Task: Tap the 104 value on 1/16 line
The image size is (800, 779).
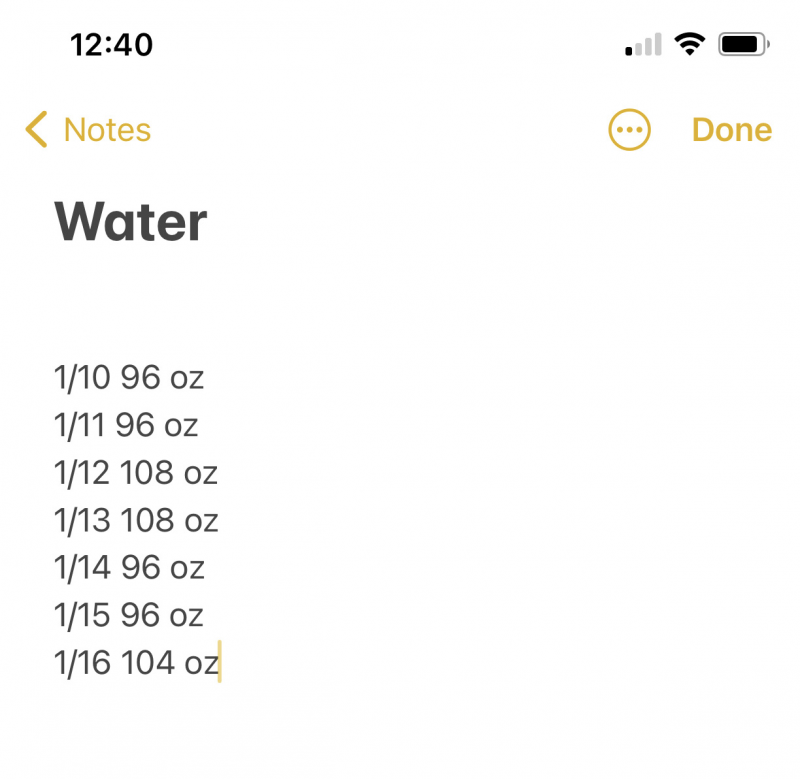Action: pos(147,662)
